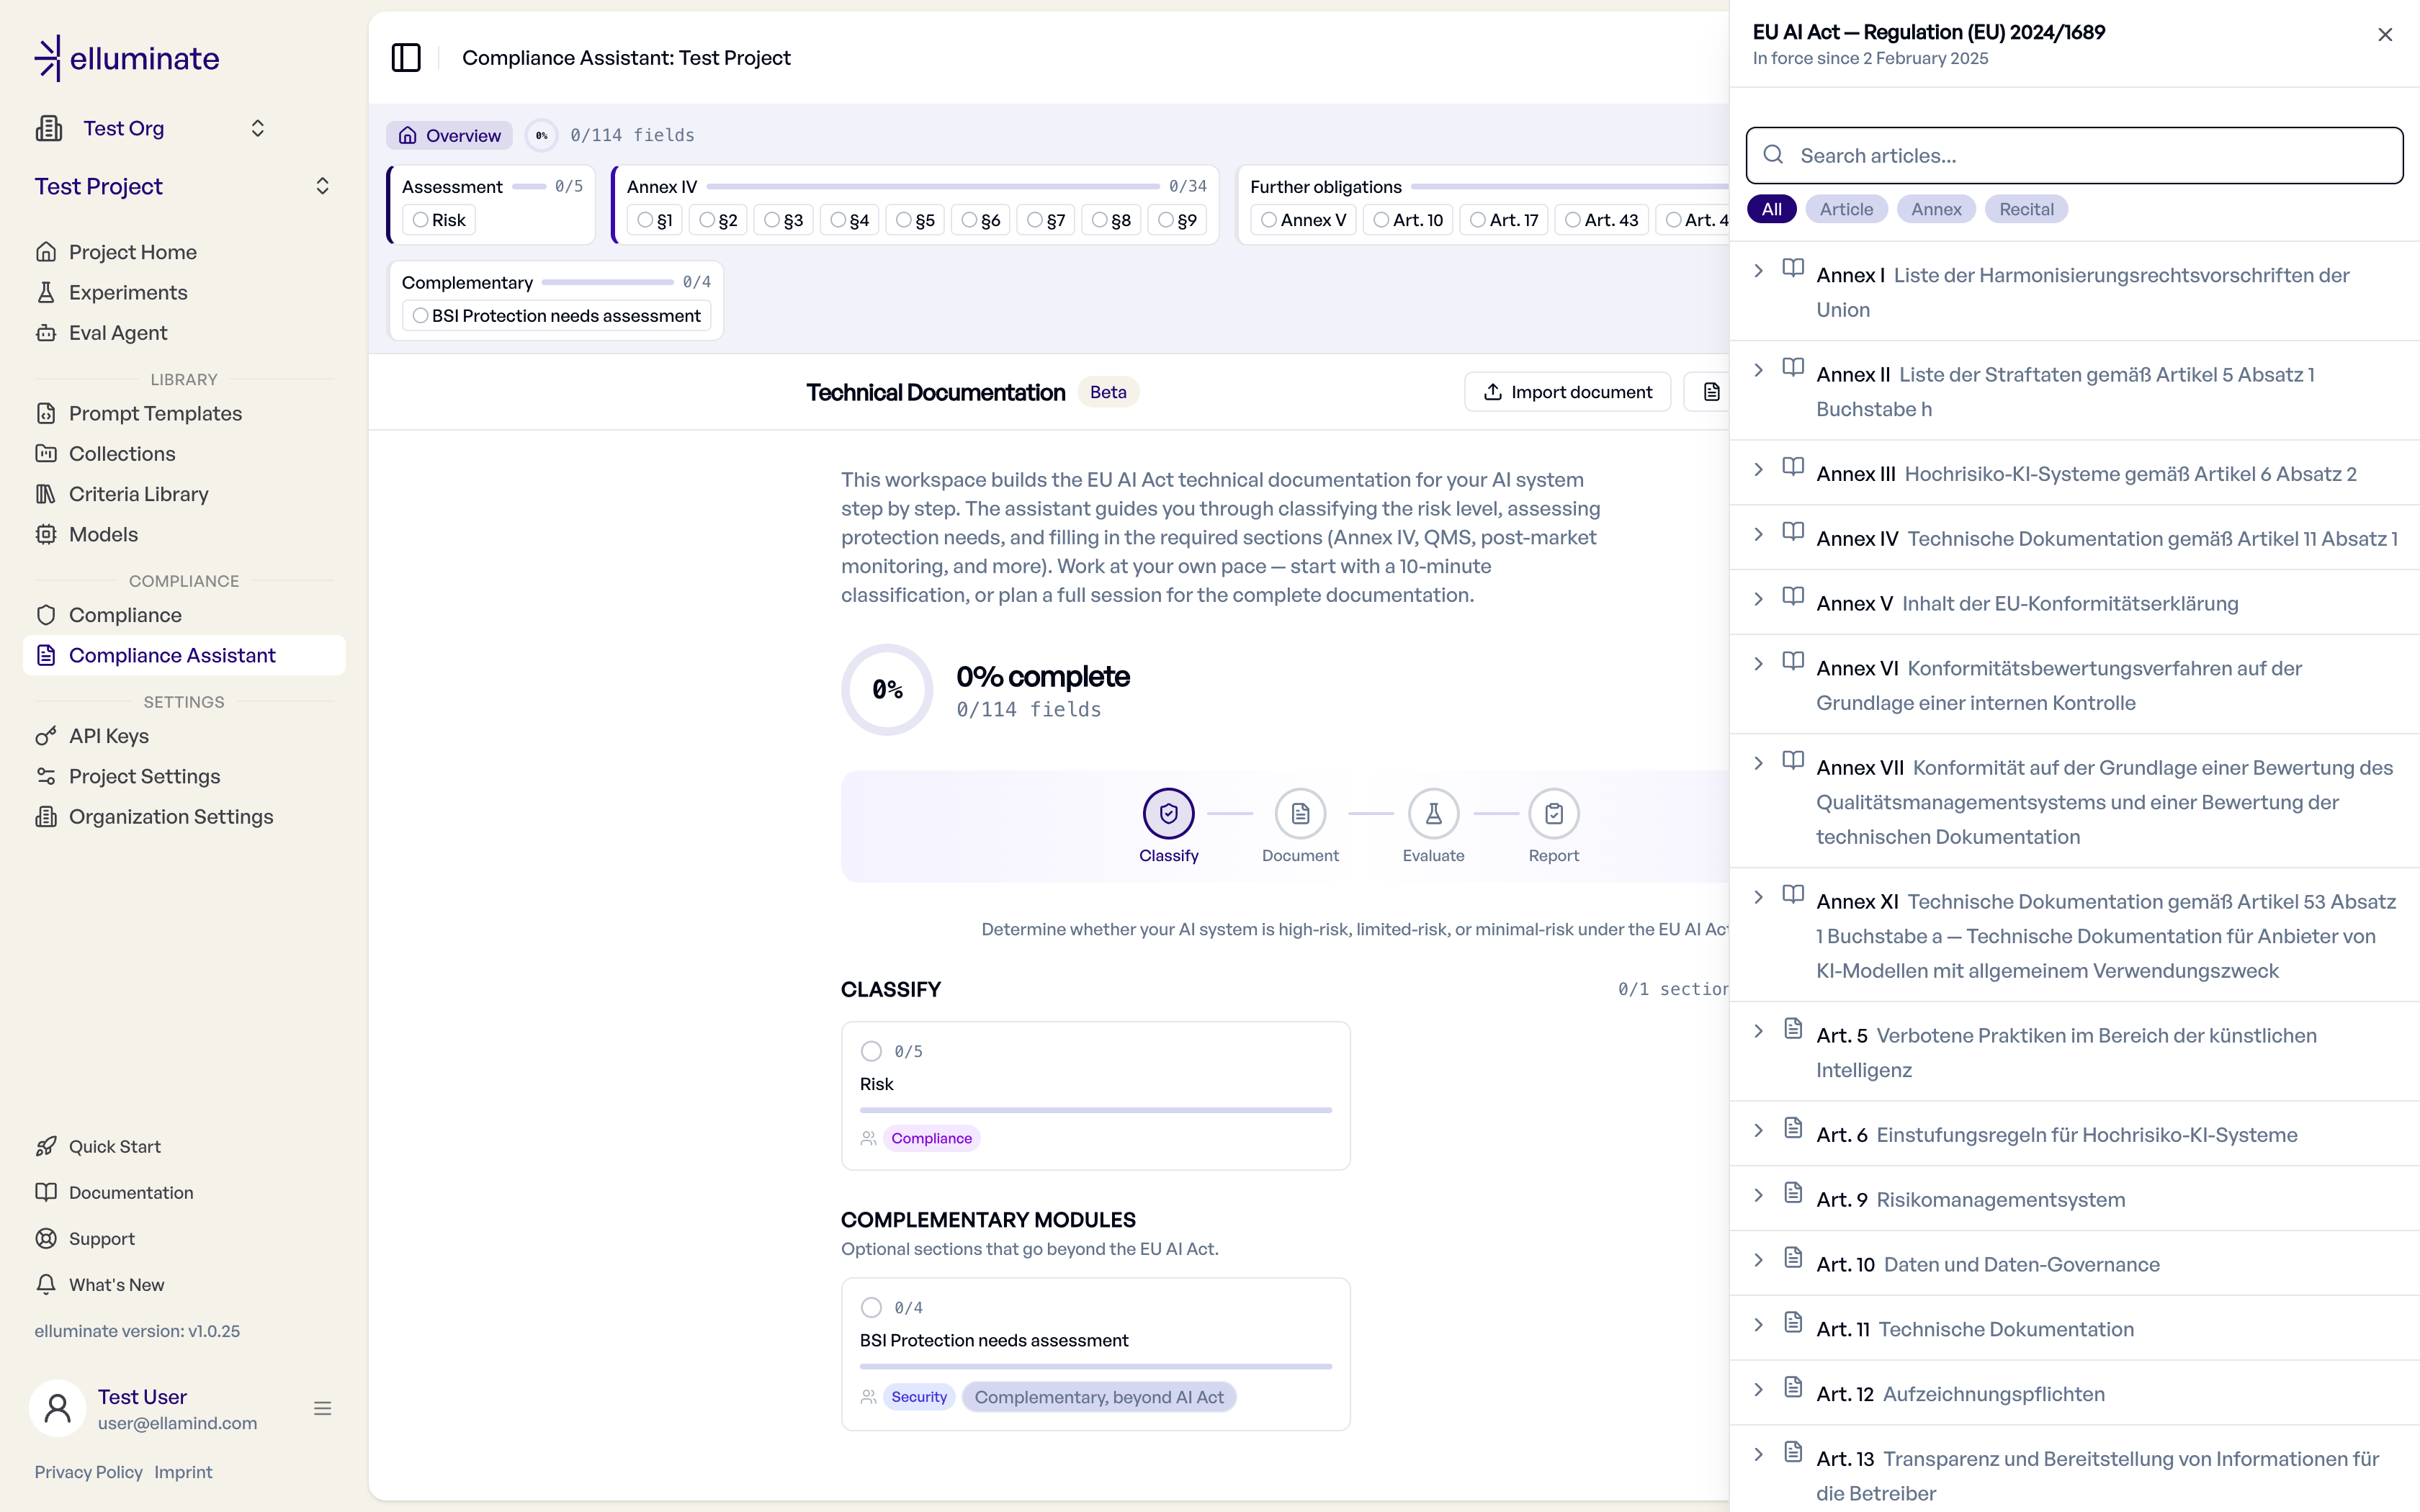The image size is (2420, 1512).
Task: Open Models chip icon
Action: pos(46,534)
